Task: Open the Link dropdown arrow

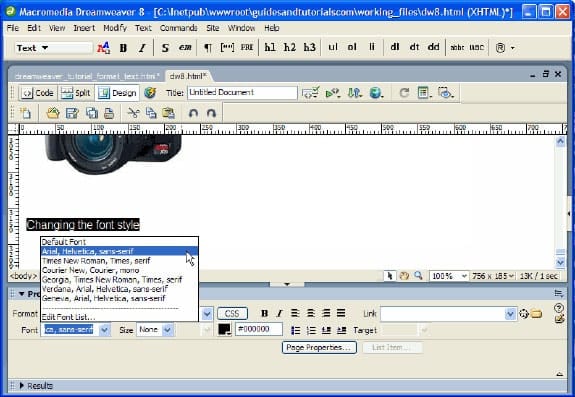Action: [x=510, y=314]
